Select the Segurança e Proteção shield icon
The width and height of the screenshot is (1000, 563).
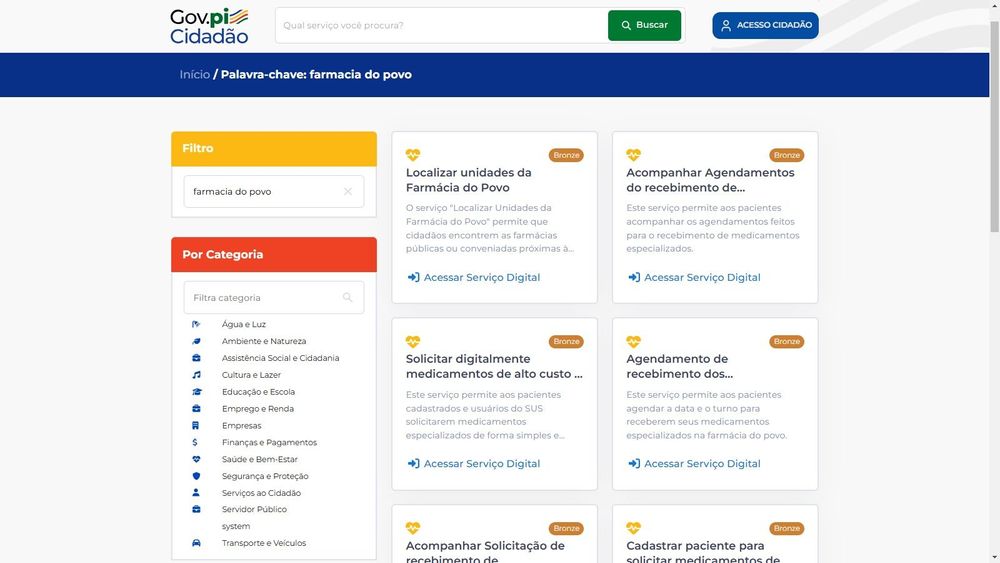pyautogui.click(x=196, y=476)
